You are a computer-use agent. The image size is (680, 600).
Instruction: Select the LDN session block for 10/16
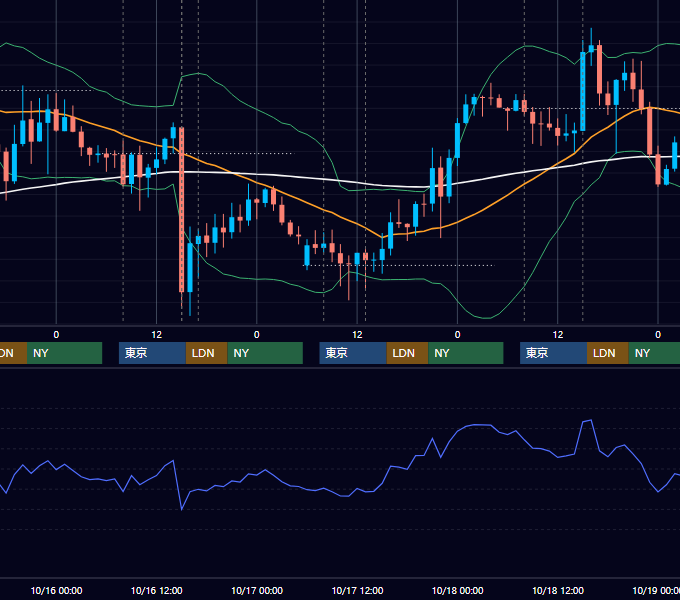206,353
